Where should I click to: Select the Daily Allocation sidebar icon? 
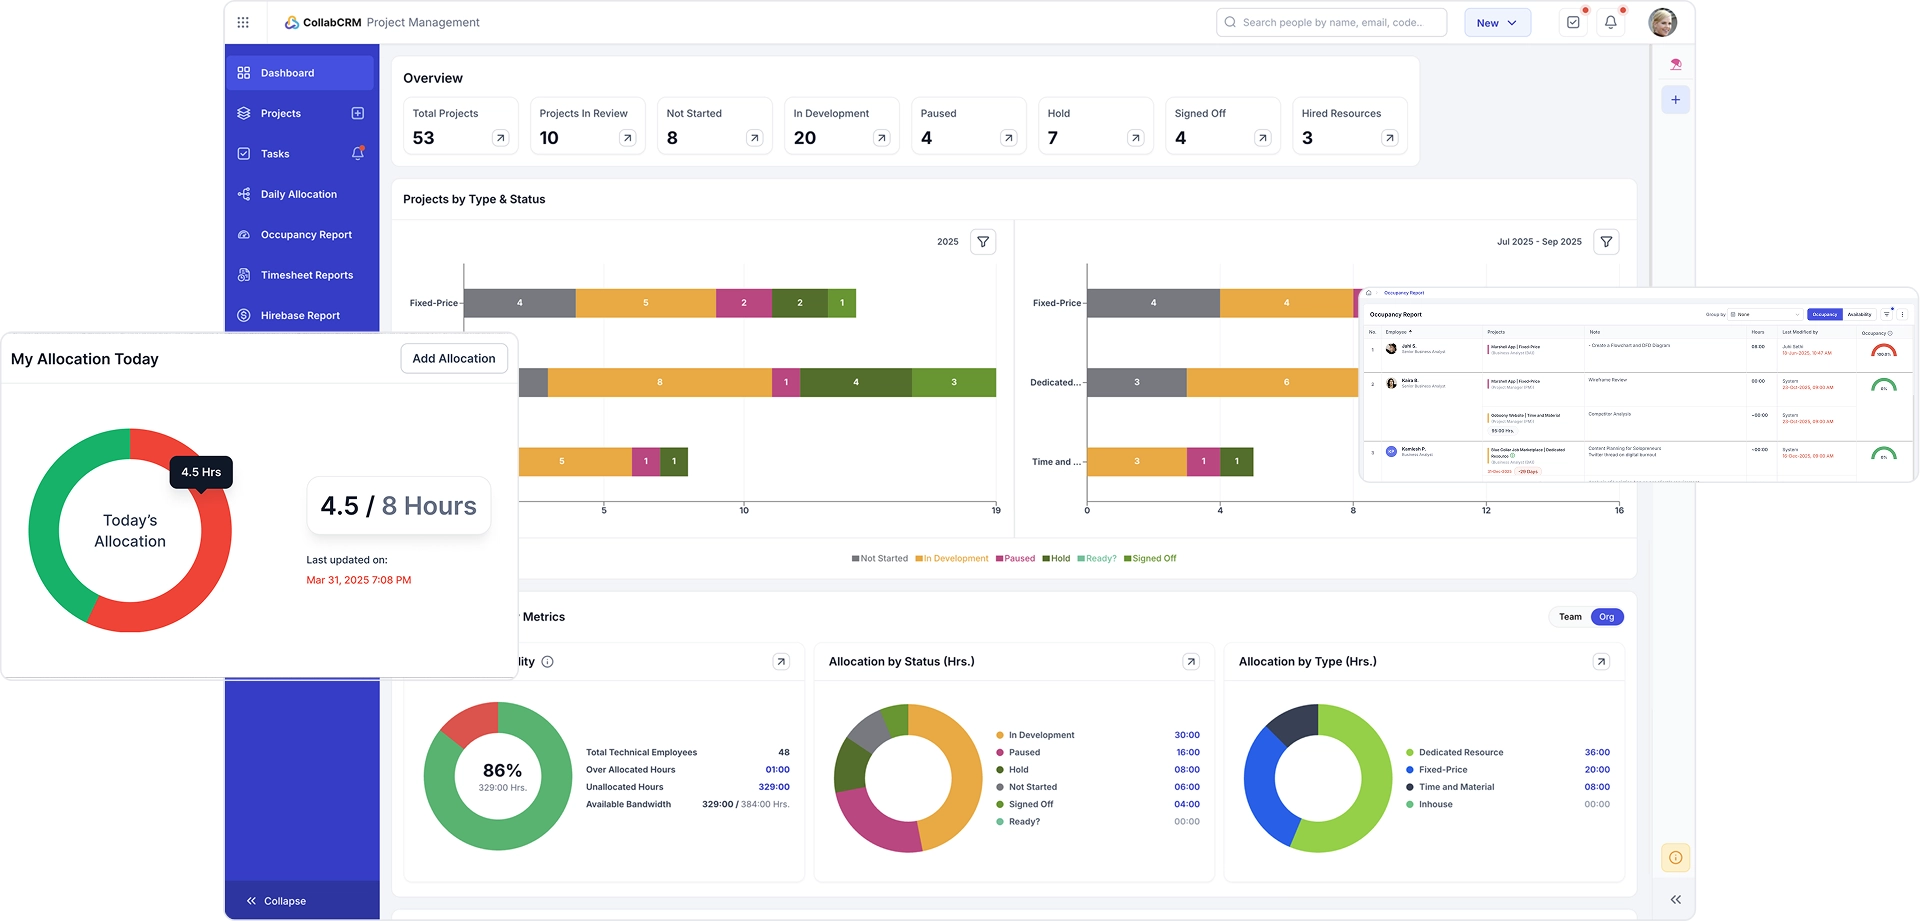[243, 194]
